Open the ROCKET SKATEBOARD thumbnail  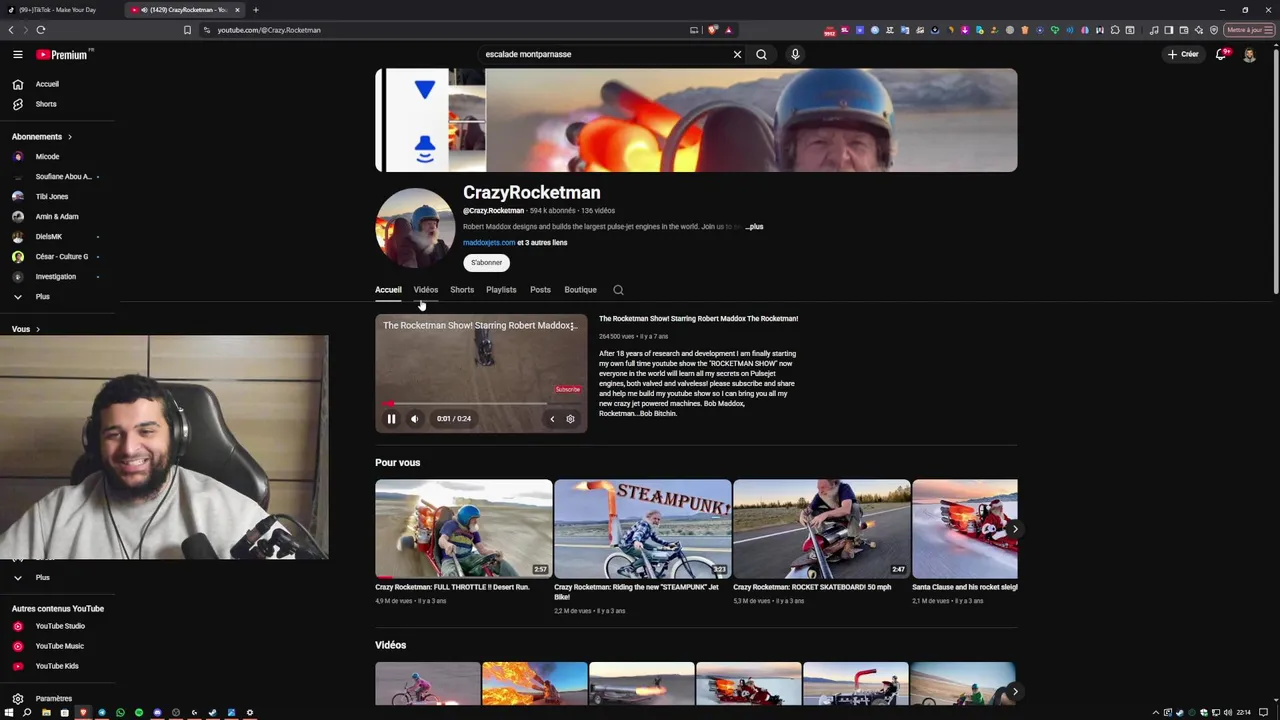coord(821,529)
